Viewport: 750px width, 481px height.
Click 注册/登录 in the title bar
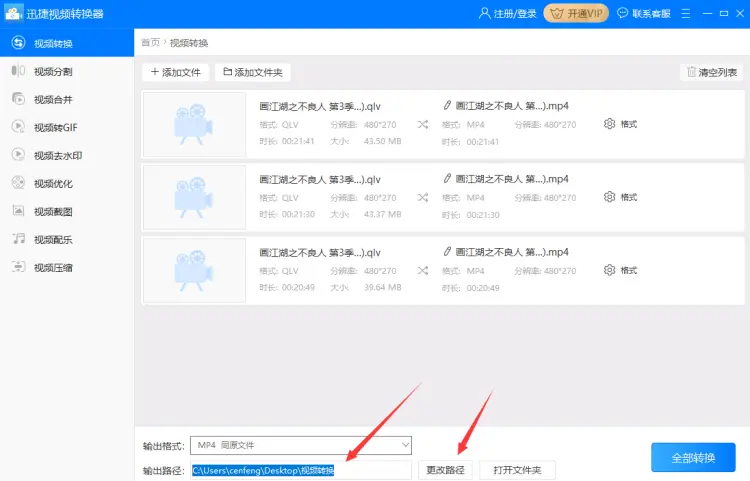point(507,13)
